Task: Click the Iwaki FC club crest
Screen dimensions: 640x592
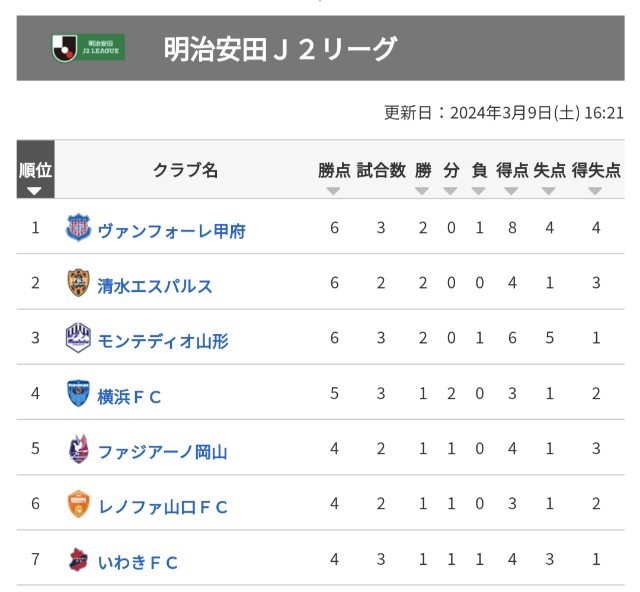Action: tap(78, 559)
